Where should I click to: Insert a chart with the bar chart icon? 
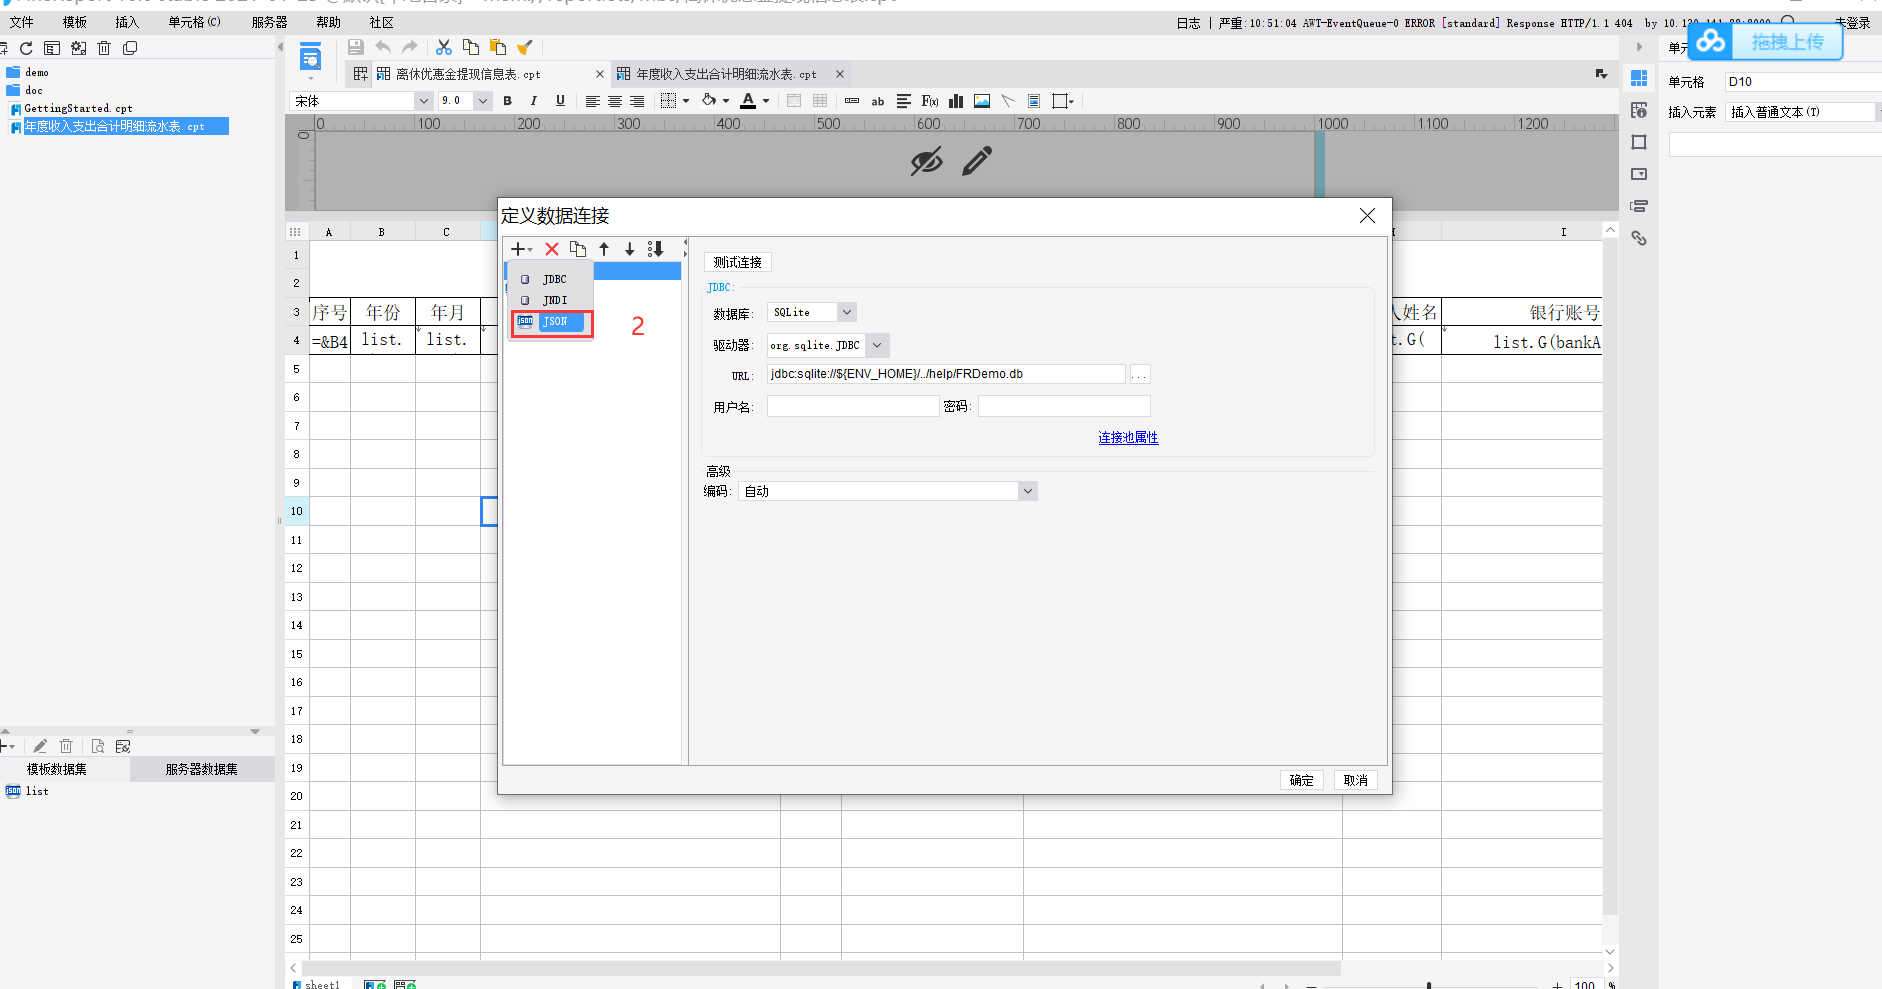[x=956, y=101]
